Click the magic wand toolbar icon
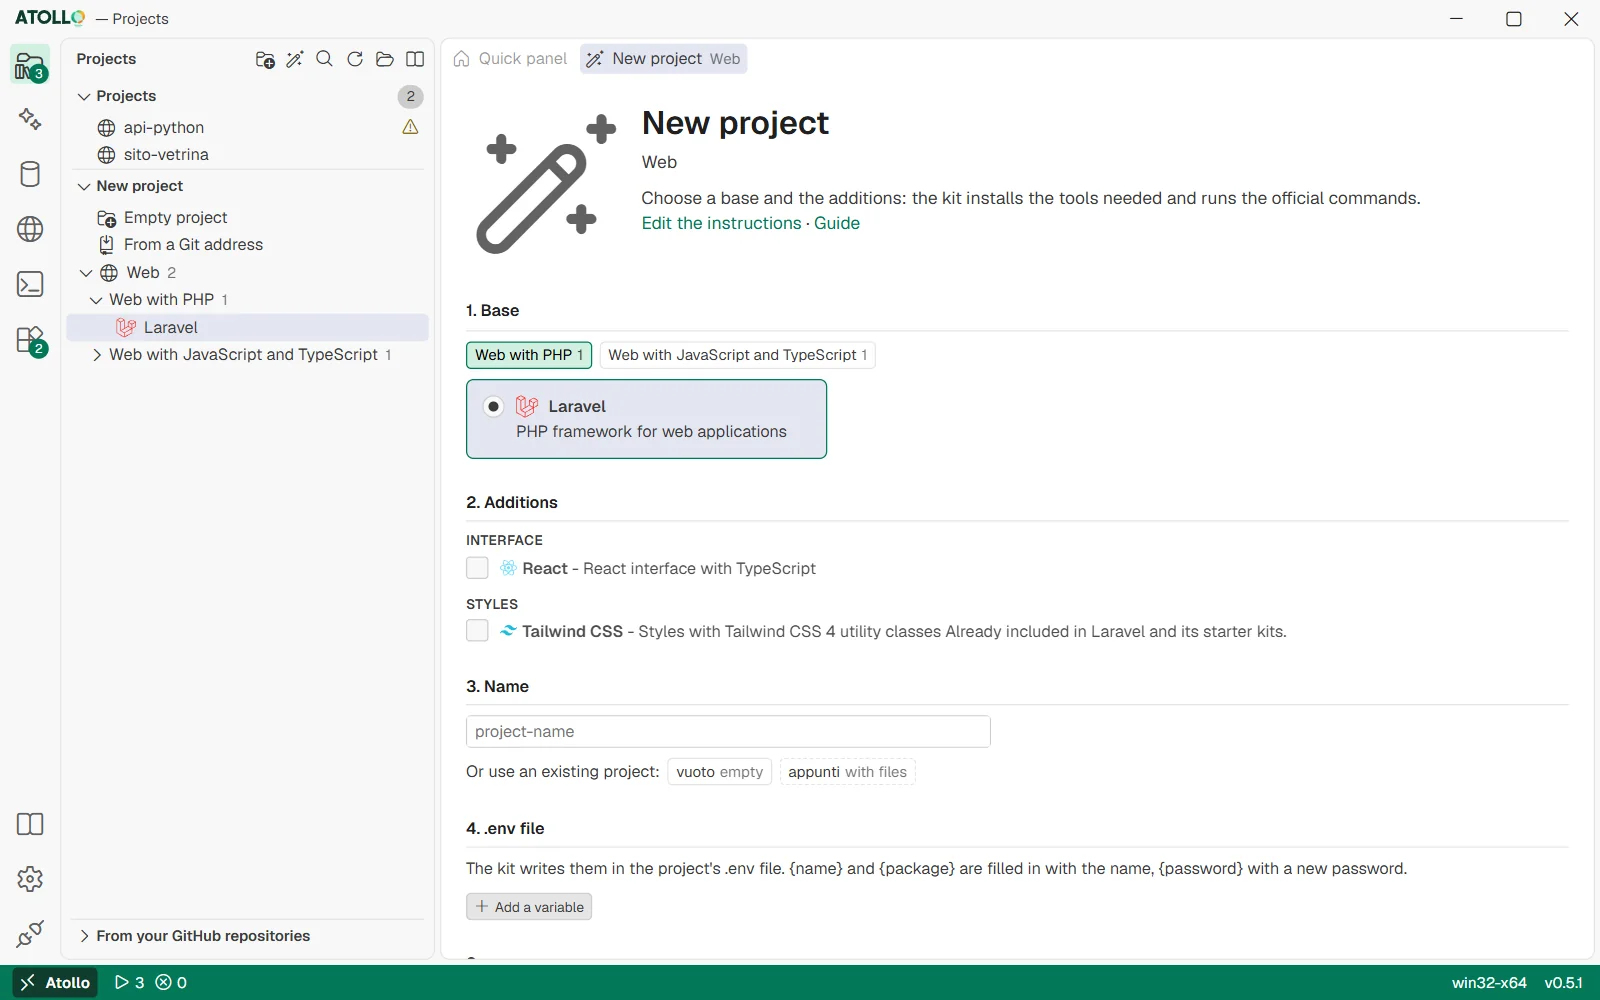The height and width of the screenshot is (1000, 1600). coord(295,59)
